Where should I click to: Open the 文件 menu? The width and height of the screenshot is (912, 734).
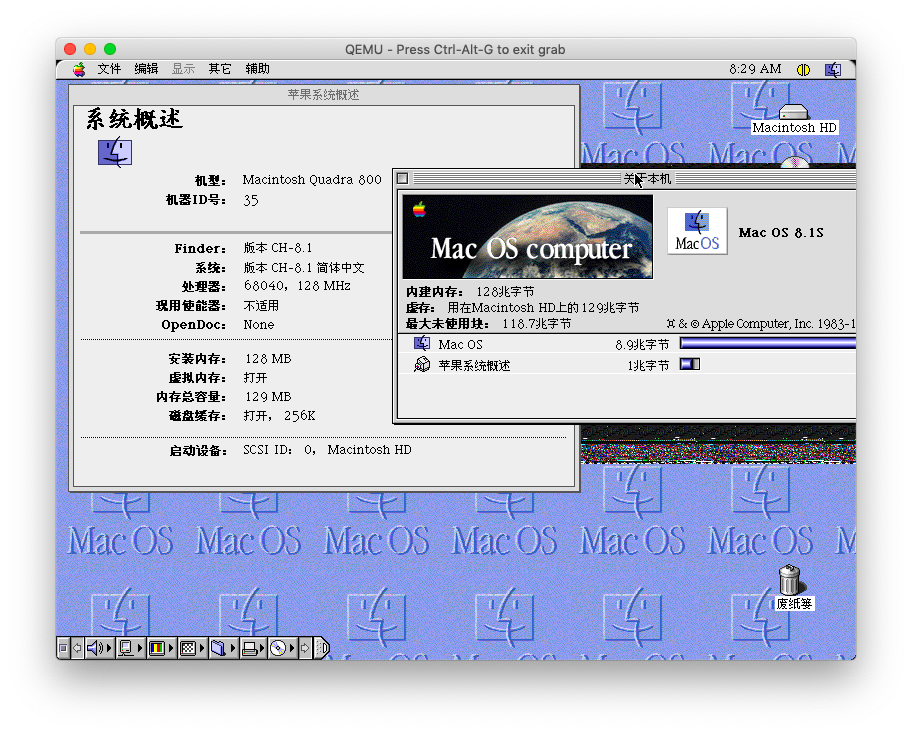tap(109, 68)
